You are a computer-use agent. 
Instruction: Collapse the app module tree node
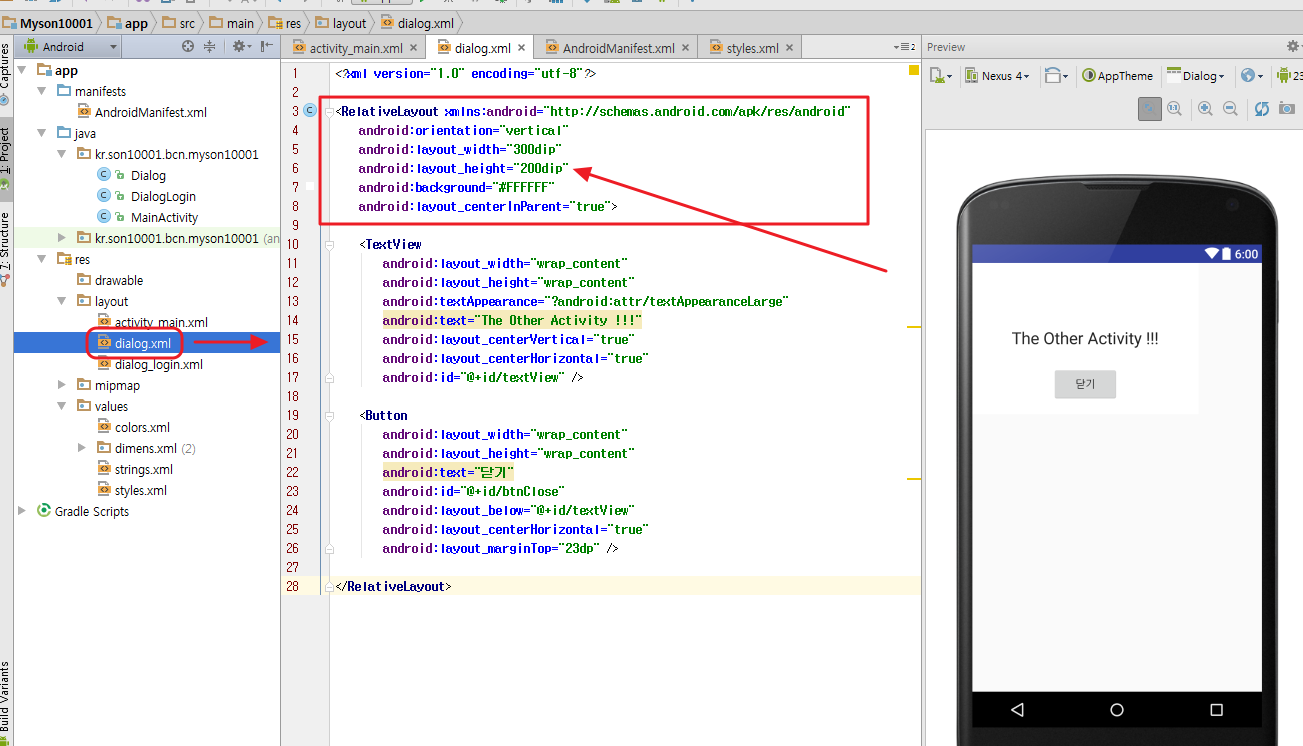(x=23, y=70)
